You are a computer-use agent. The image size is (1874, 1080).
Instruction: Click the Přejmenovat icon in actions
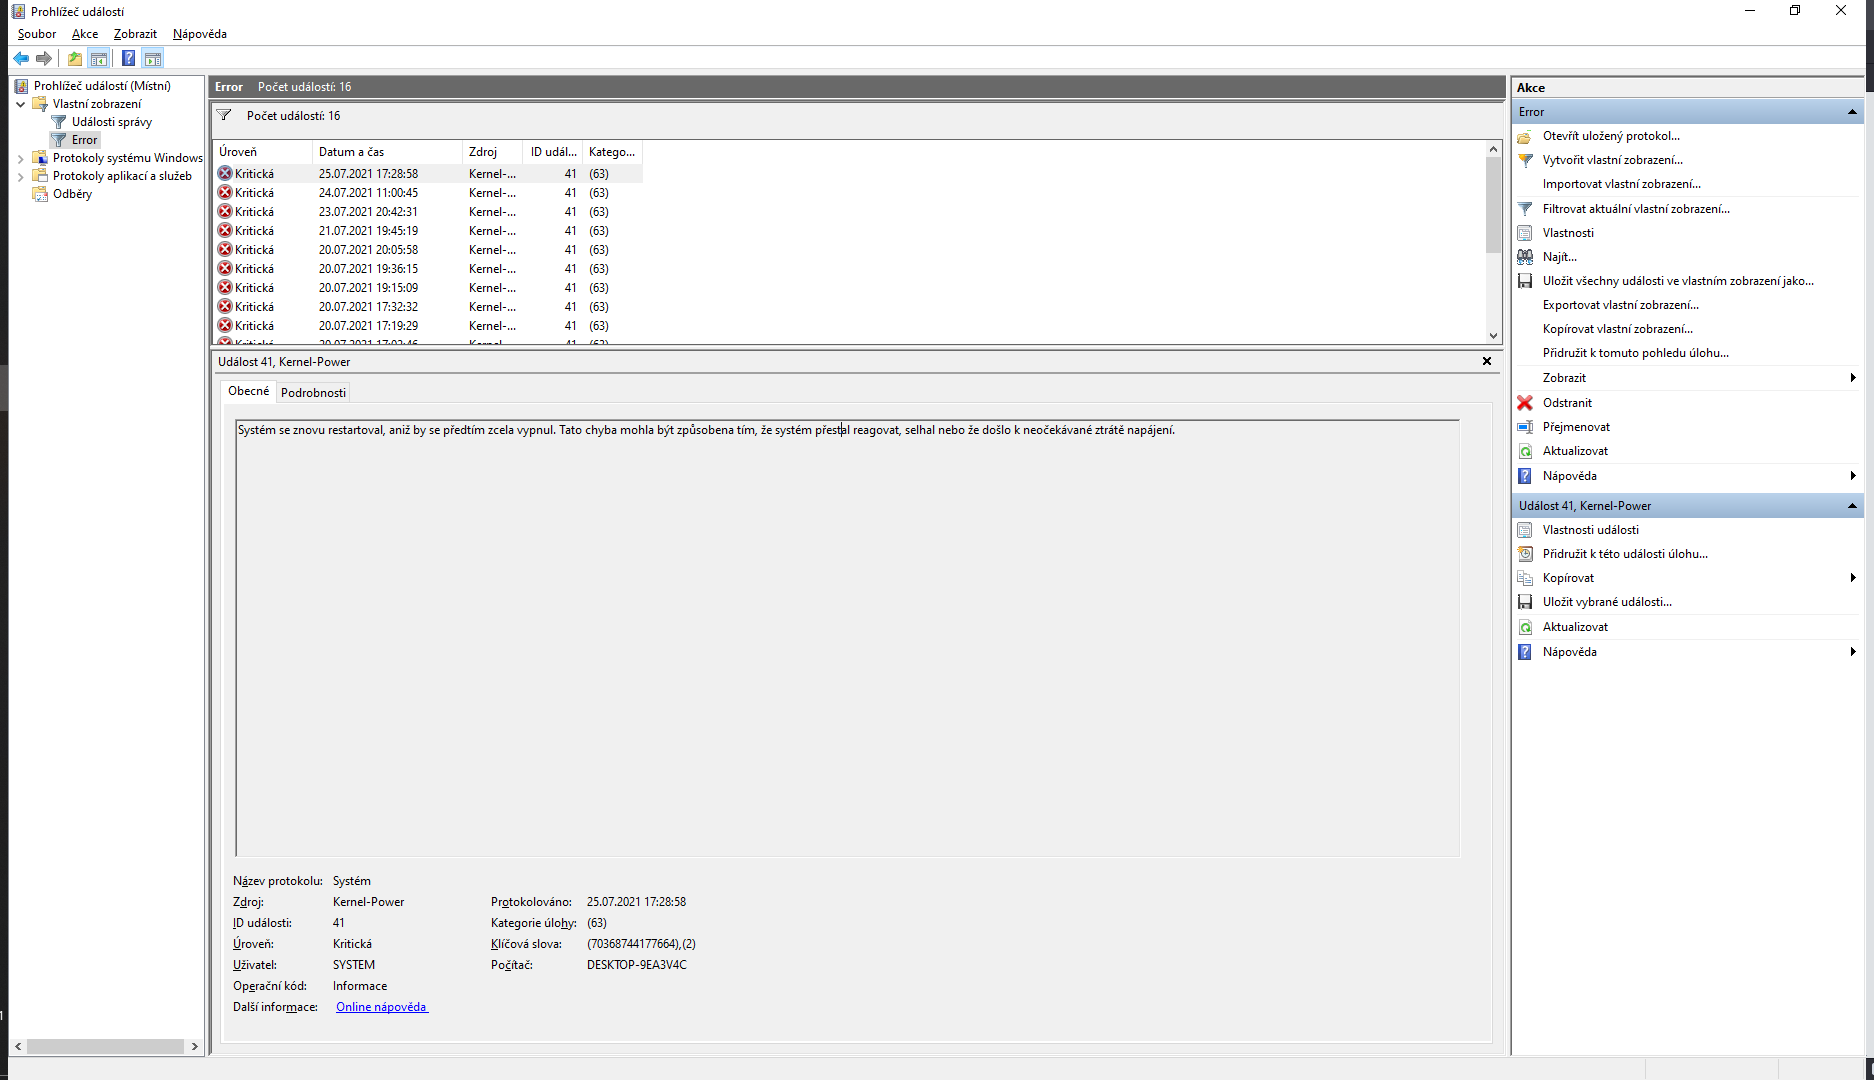click(x=1525, y=427)
